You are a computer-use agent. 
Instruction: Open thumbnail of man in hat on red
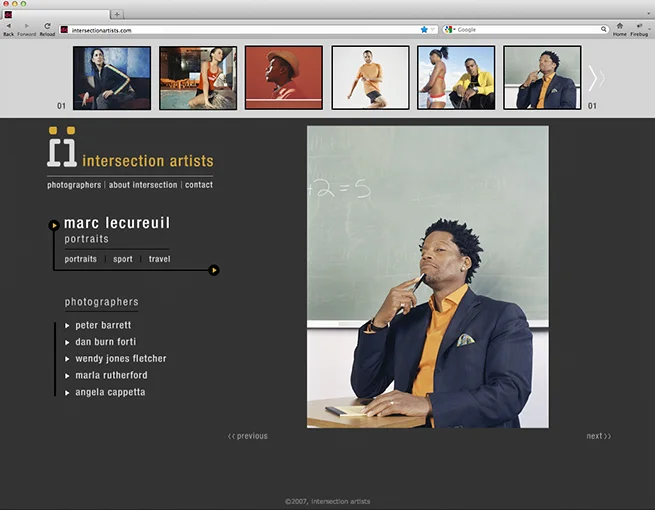(284, 78)
